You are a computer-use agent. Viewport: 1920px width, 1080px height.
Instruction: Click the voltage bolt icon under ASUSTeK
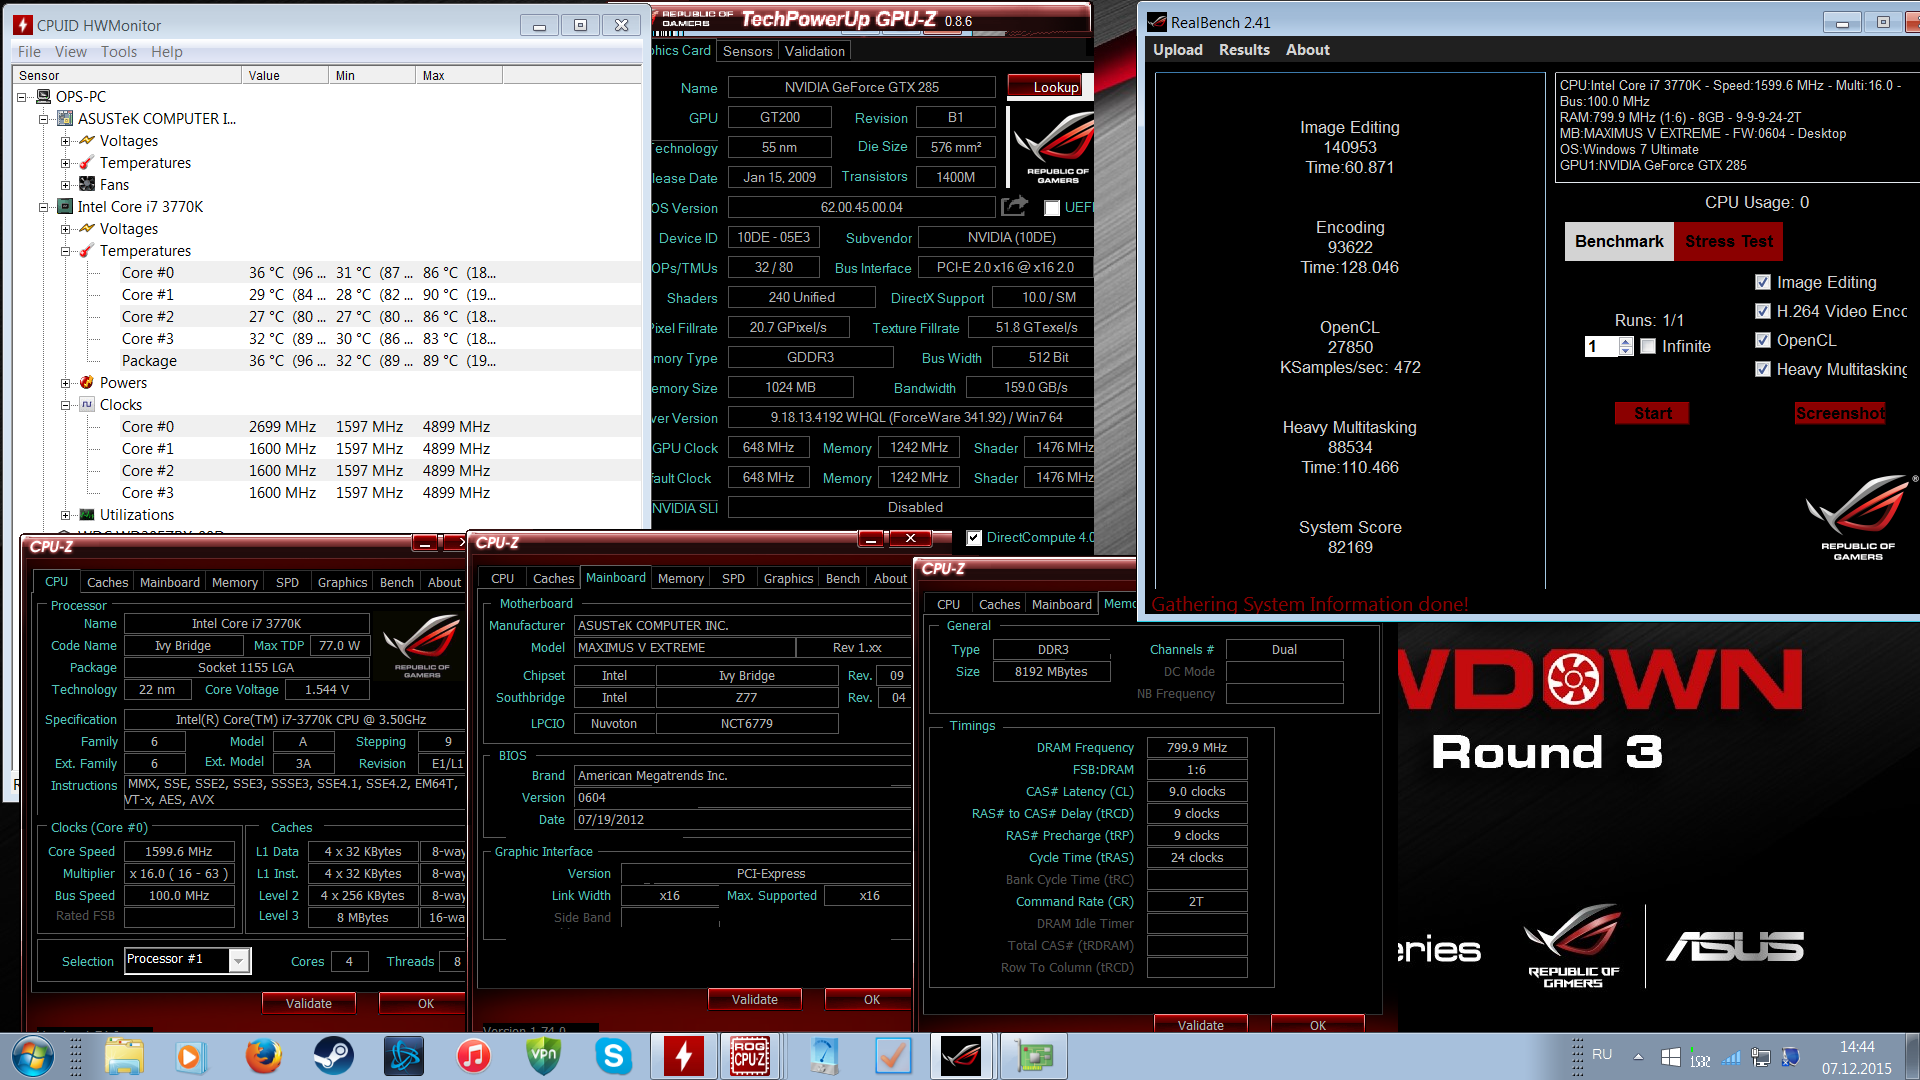click(x=87, y=141)
